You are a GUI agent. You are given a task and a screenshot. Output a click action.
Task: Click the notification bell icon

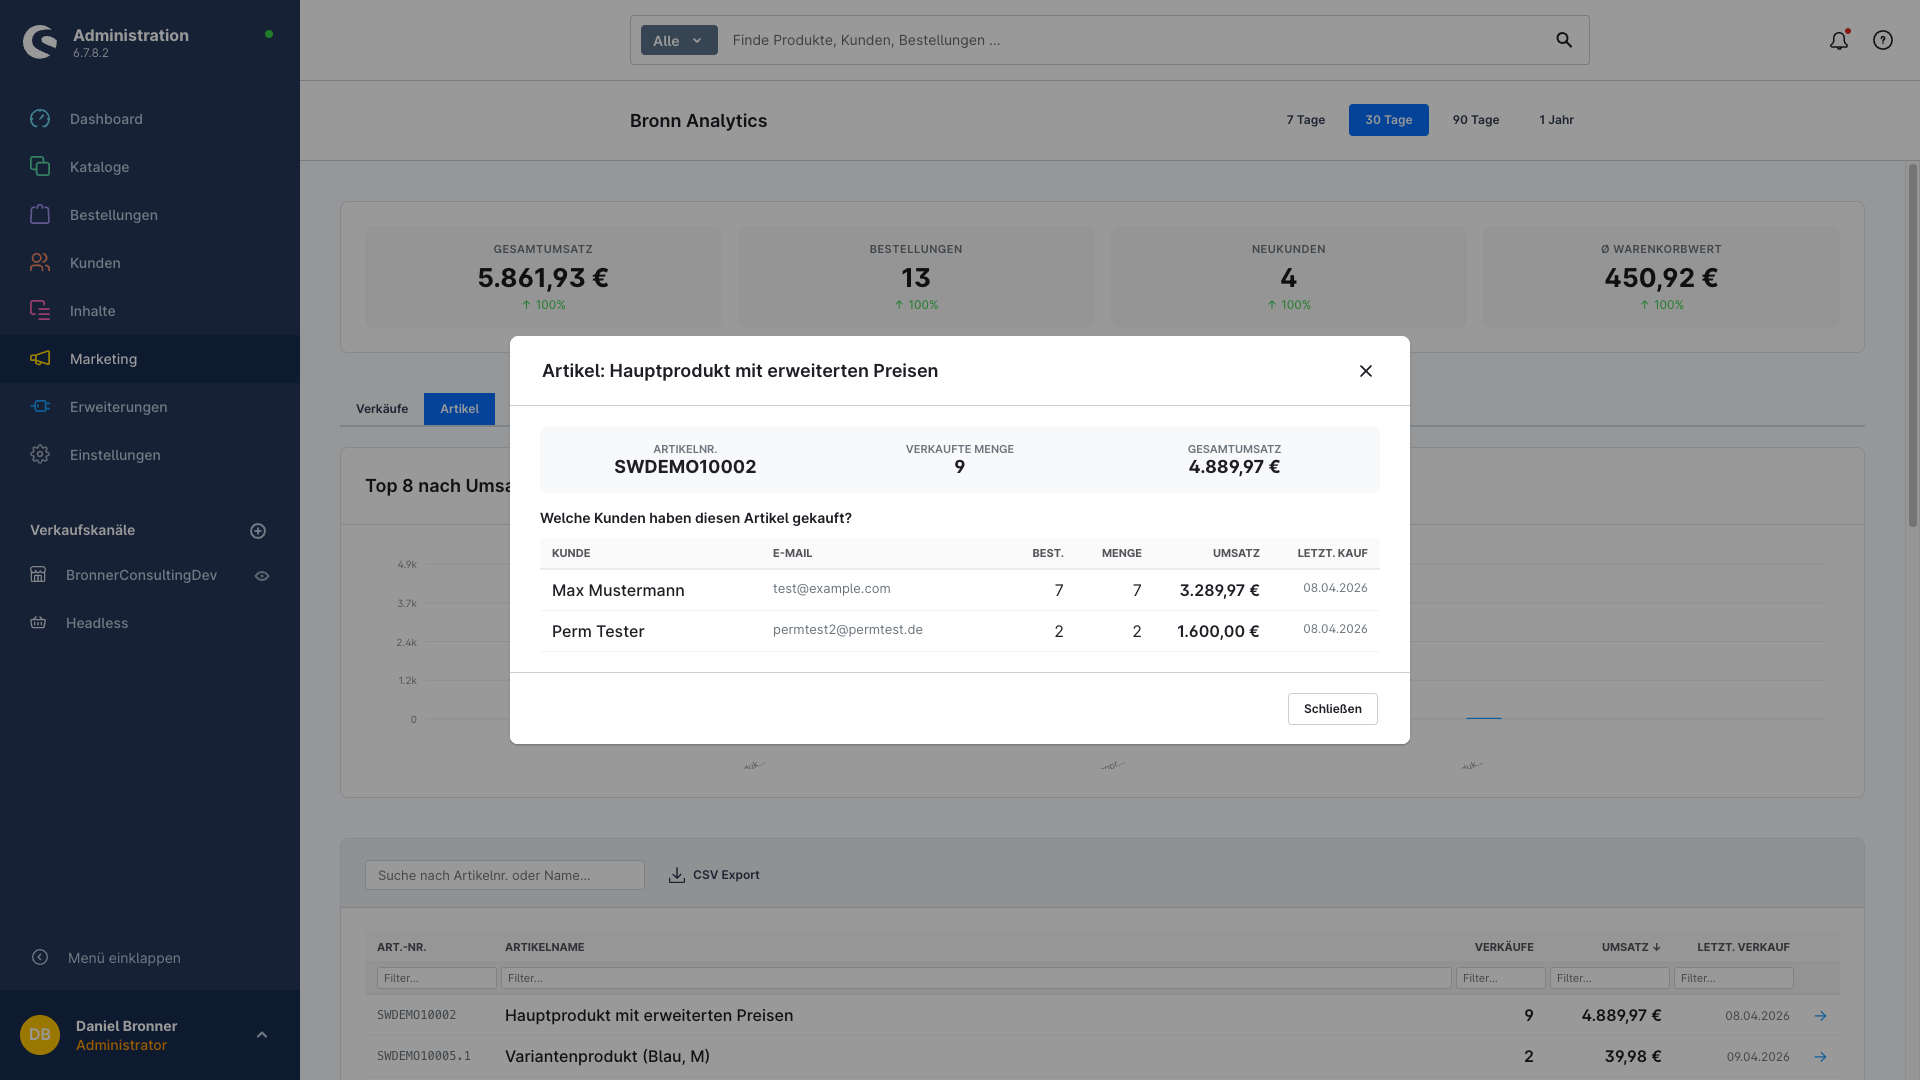pyautogui.click(x=1838, y=41)
